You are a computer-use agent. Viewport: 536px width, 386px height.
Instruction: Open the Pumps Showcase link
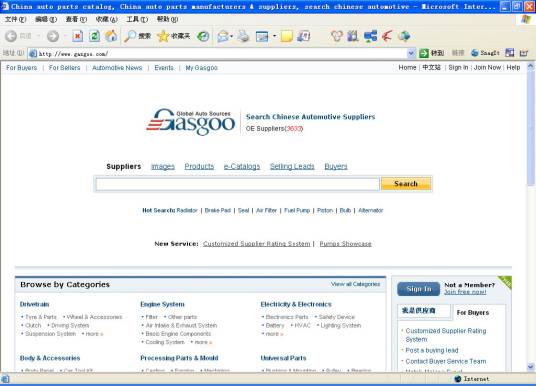coord(345,244)
